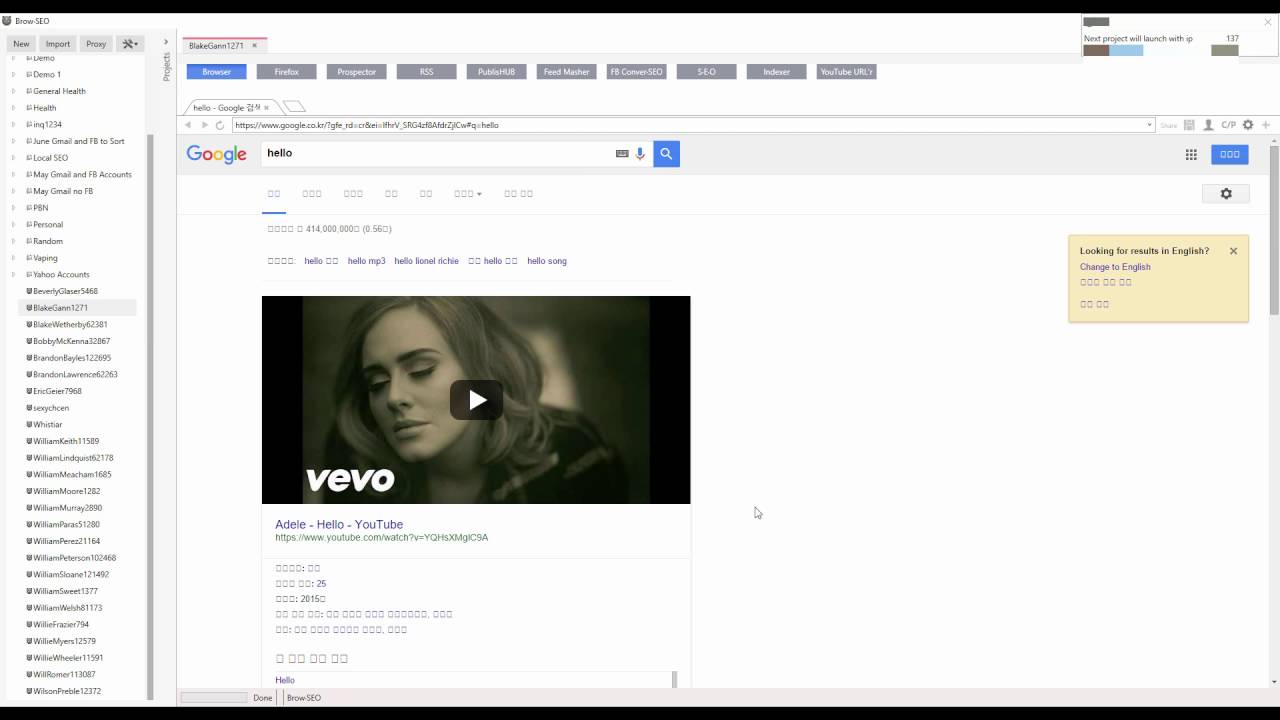Play the Adele Hello video
The height and width of the screenshot is (720, 1280).
point(476,400)
